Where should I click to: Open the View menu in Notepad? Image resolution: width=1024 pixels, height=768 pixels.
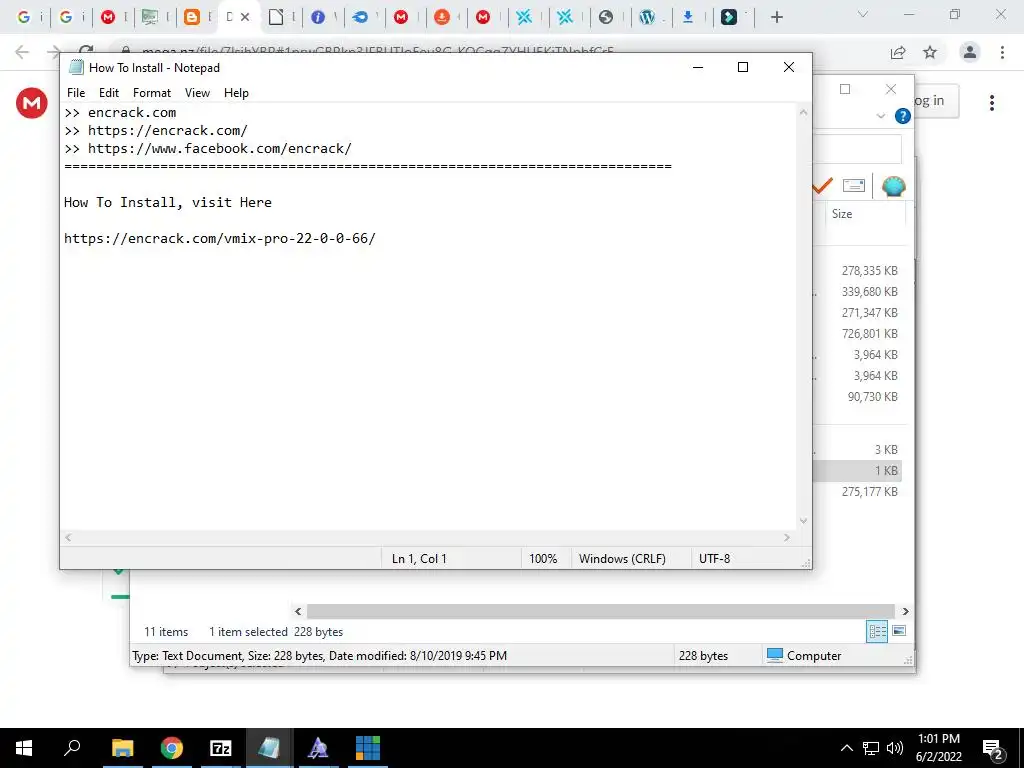197,93
